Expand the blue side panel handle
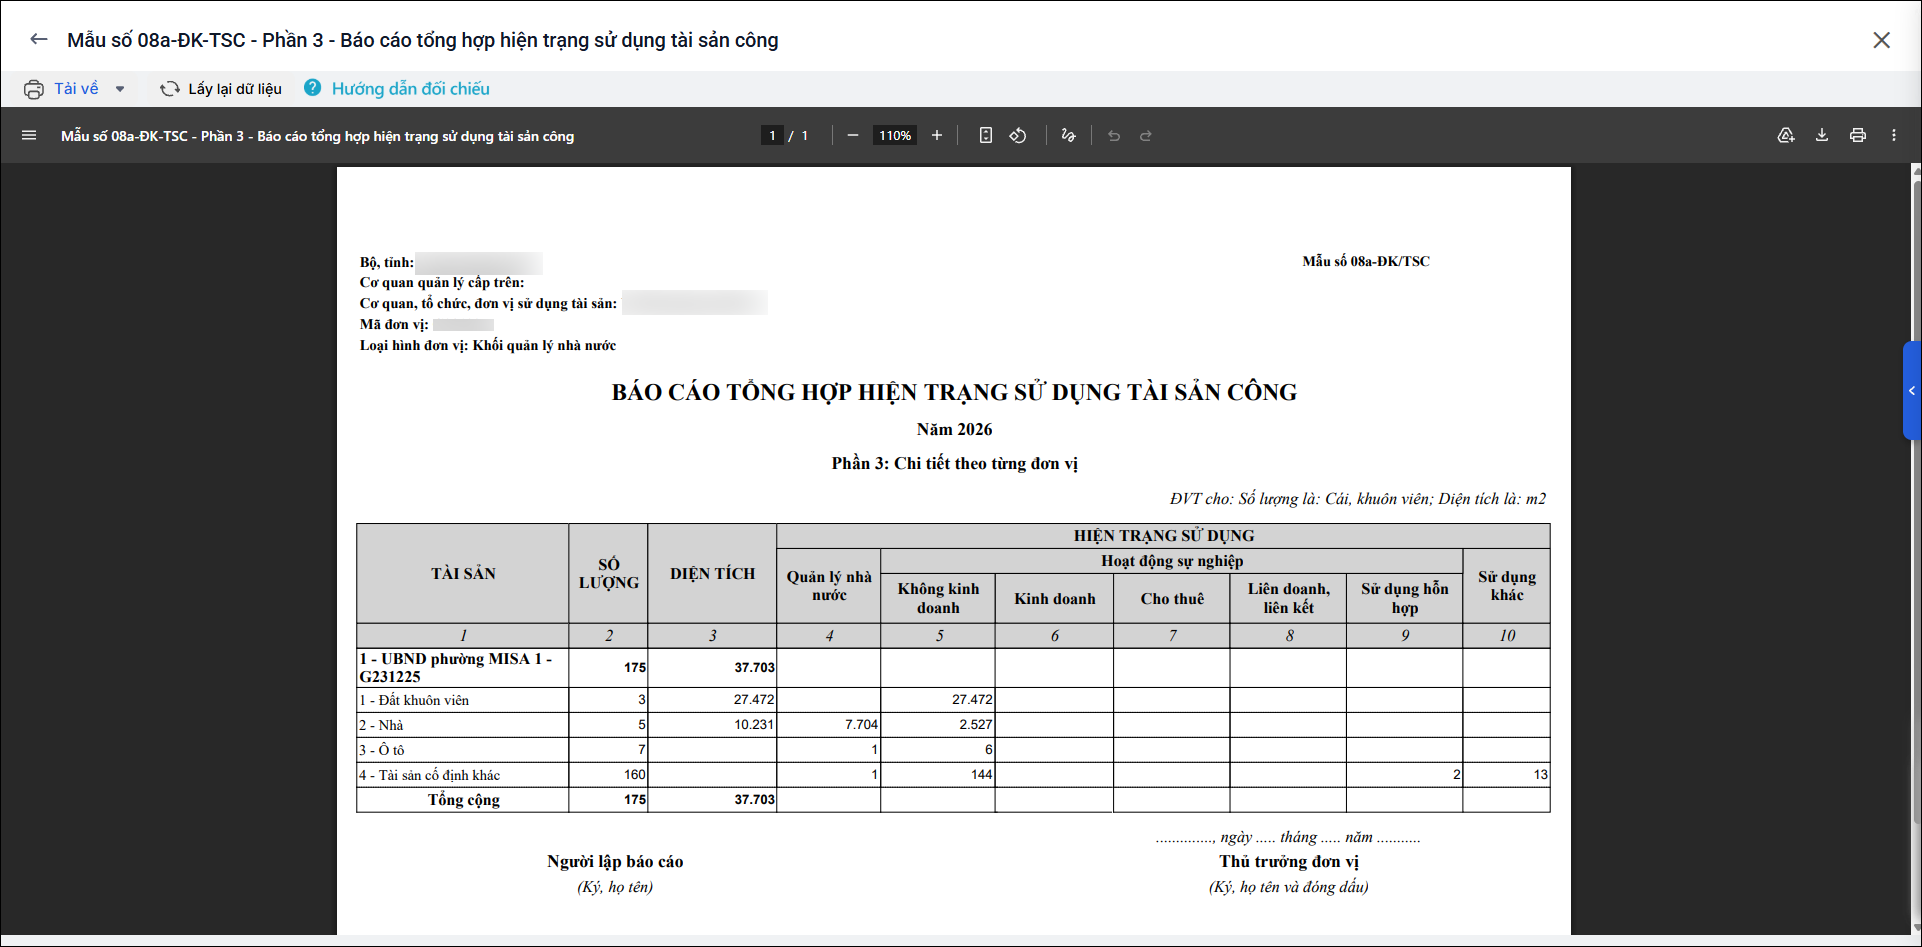Screen dimensions: 1922x947 point(1912,391)
